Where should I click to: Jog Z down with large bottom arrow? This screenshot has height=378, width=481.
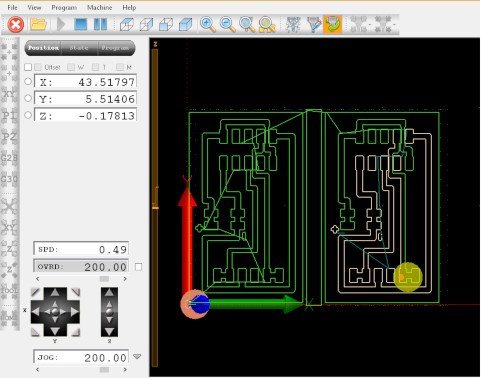(x=109, y=331)
